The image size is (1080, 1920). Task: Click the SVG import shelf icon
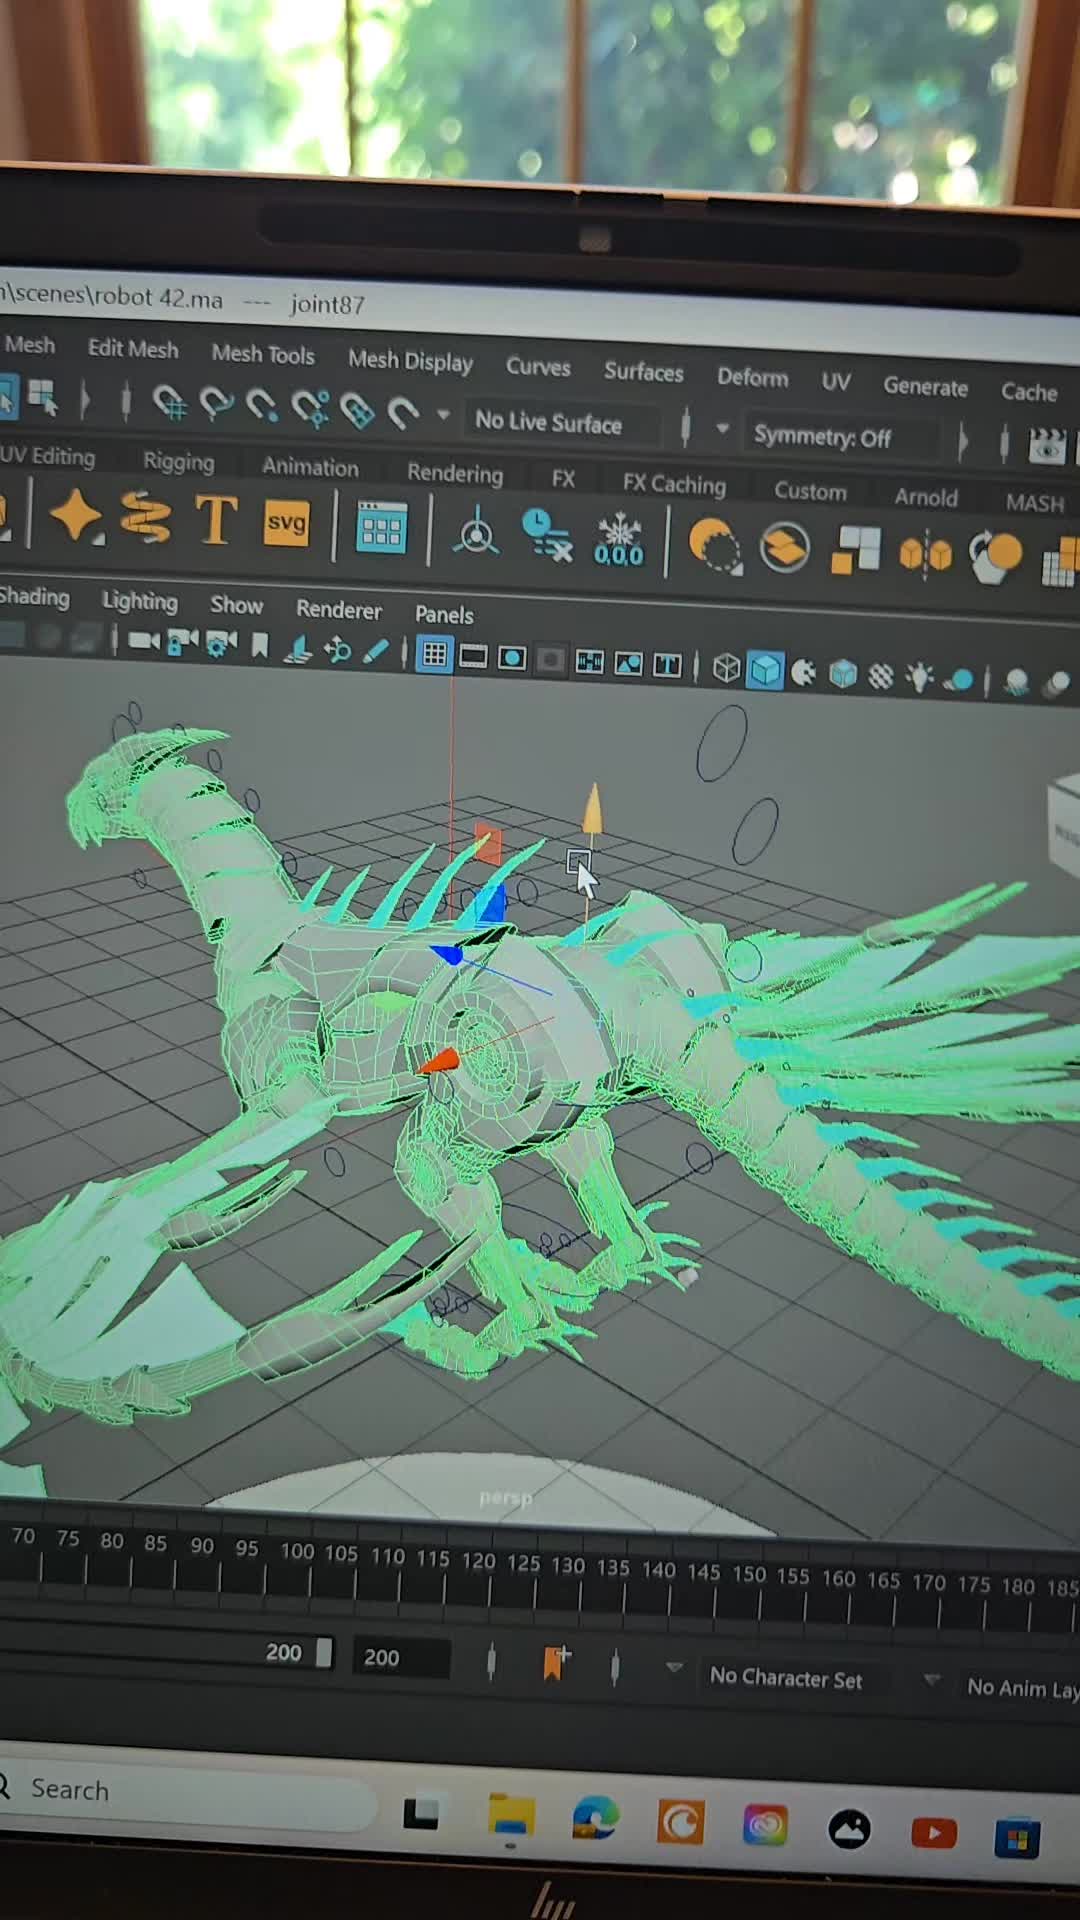[x=286, y=523]
